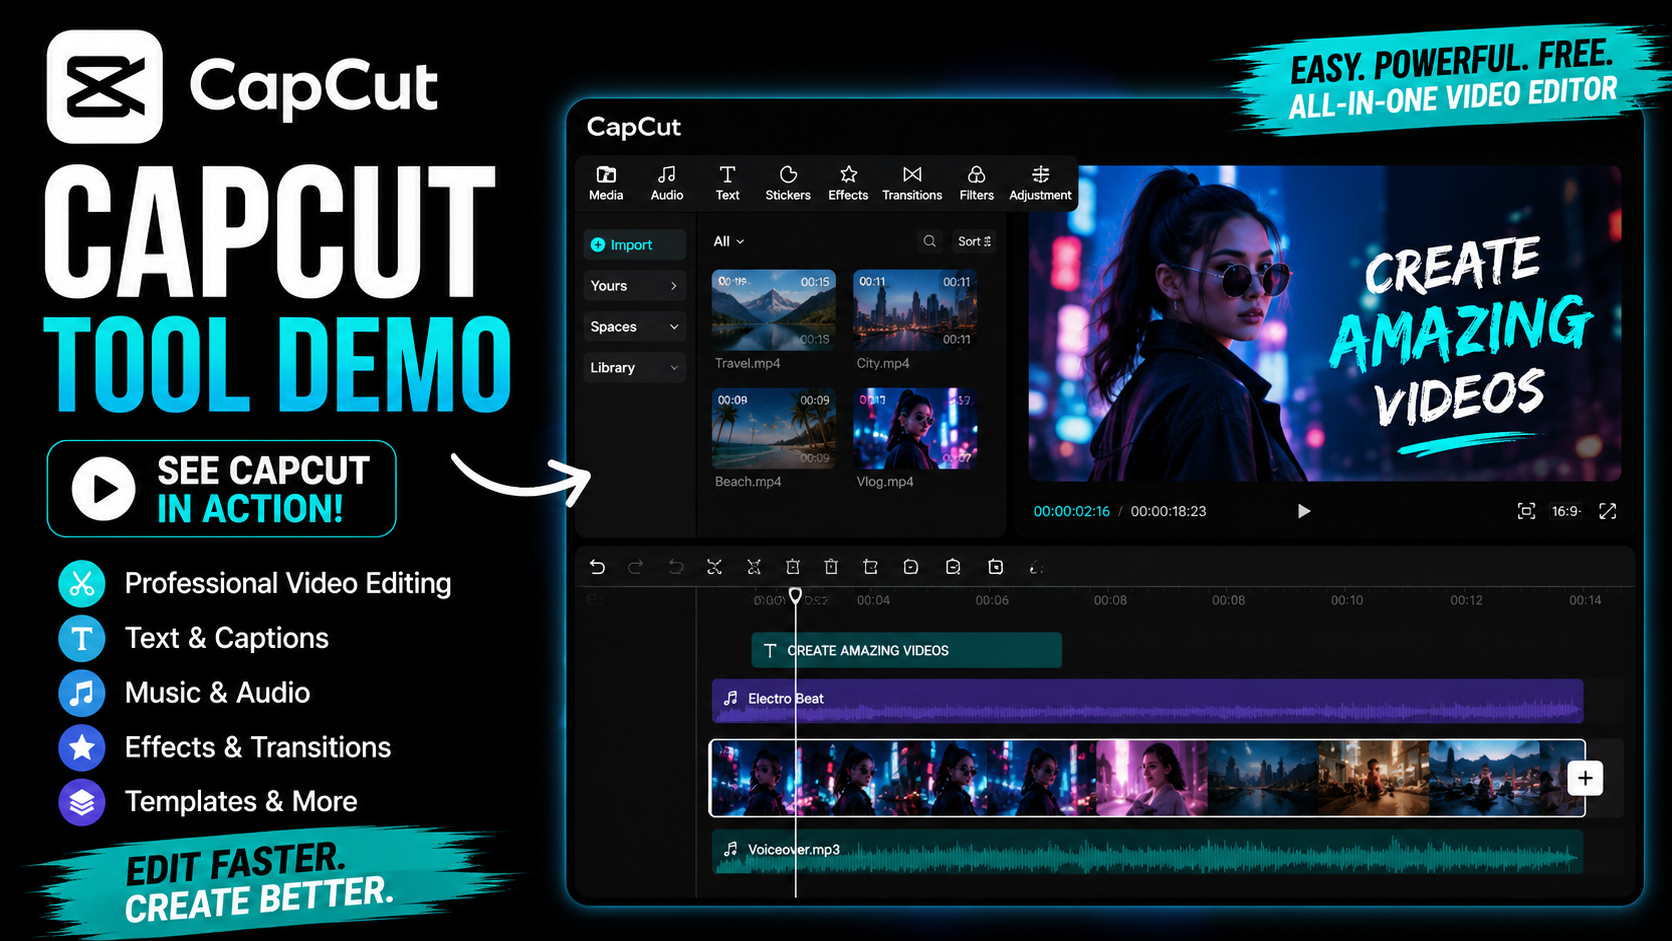This screenshot has width=1672, height=941.
Task: Expand the Spaces dropdown
Action: click(635, 327)
